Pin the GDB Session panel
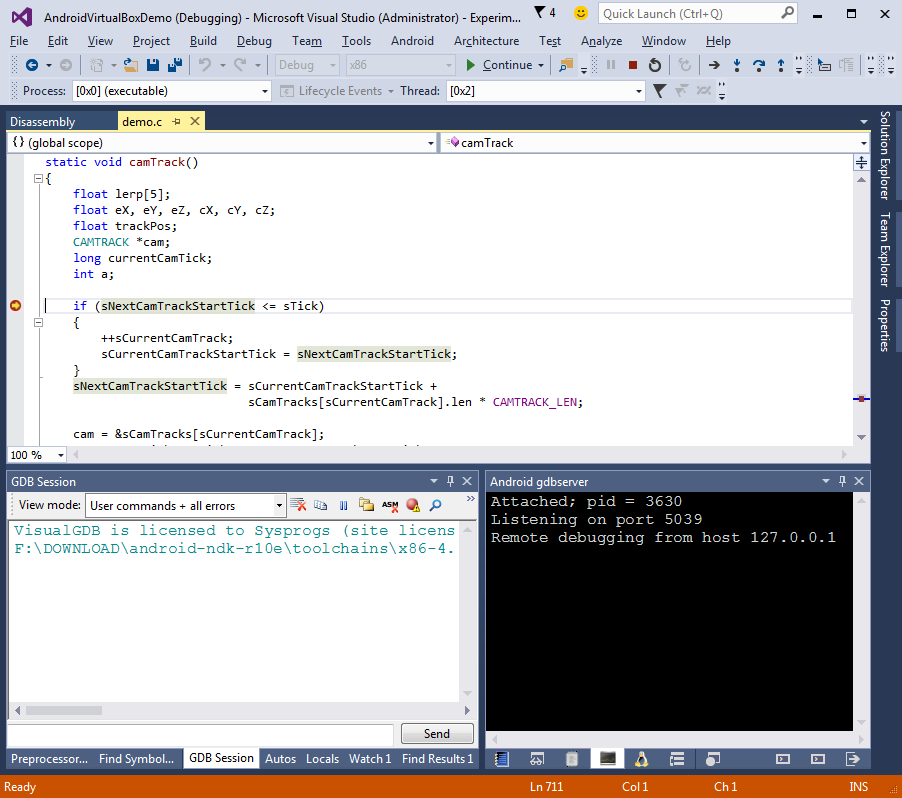Image resolution: width=902 pixels, height=798 pixels. (450, 481)
